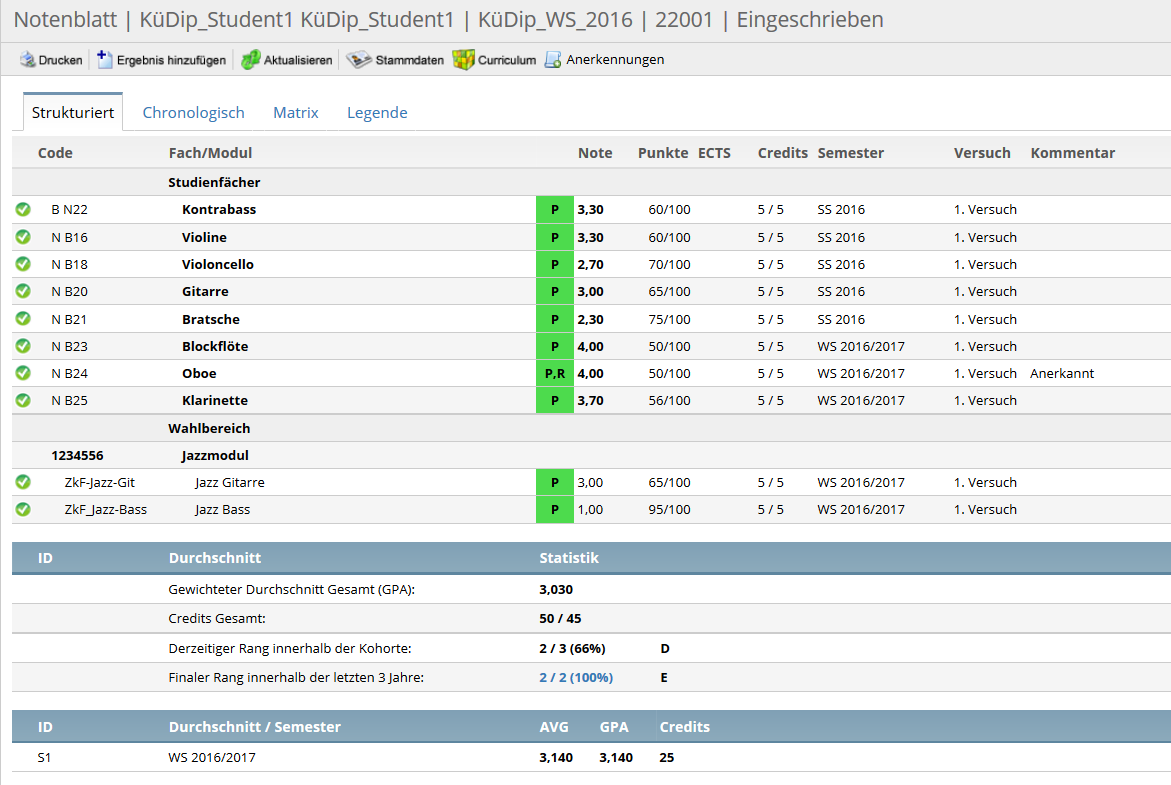Click green check icon for Violine
The height and width of the screenshot is (785, 1171).
23,237
